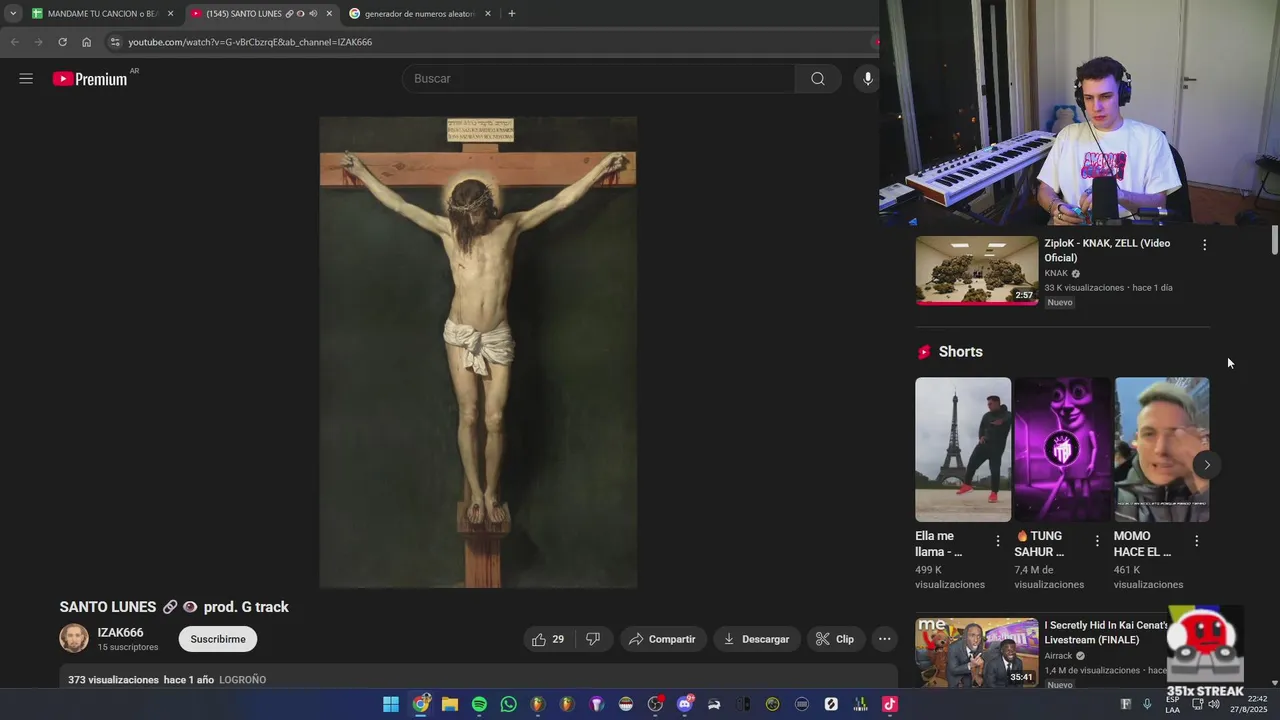The width and height of the screenshot is (1280, 720).
Task: Open the tab search dropdown arrow
Action: [x=13, y=14]
